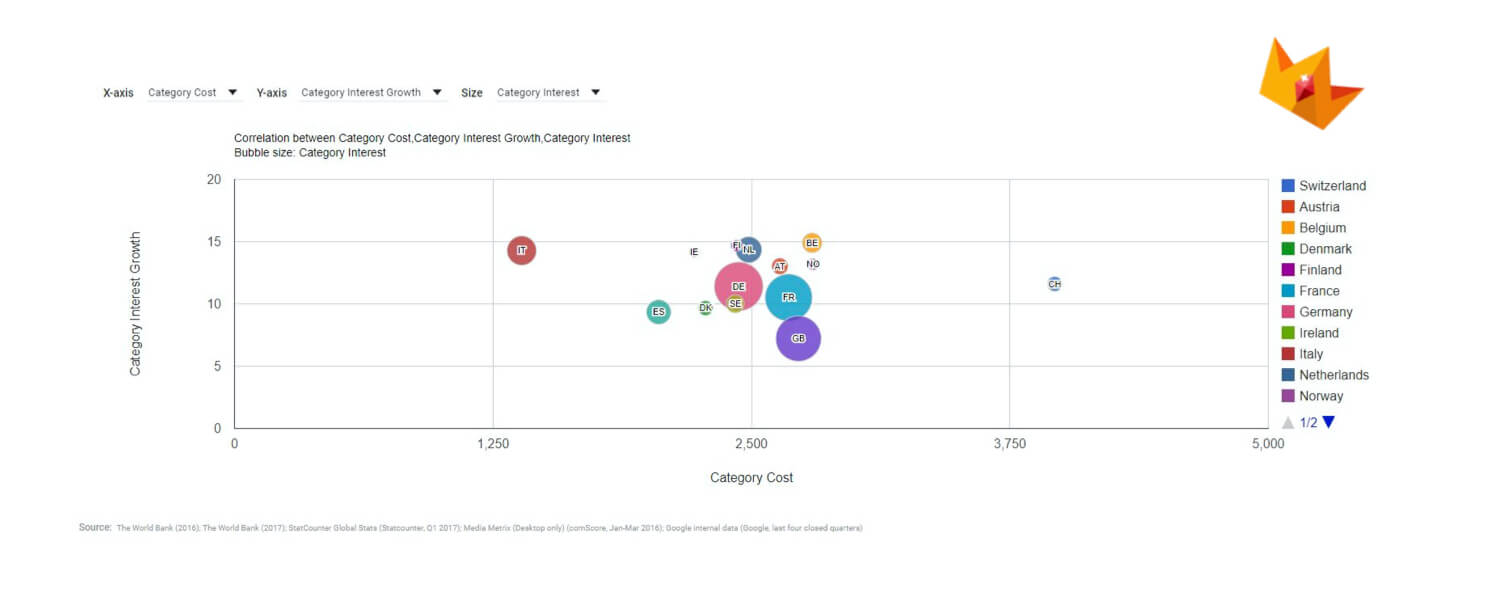This screenshot has width=1500, height=593.
Task: Click the Germany legend color swatch
Action: 1288,312
